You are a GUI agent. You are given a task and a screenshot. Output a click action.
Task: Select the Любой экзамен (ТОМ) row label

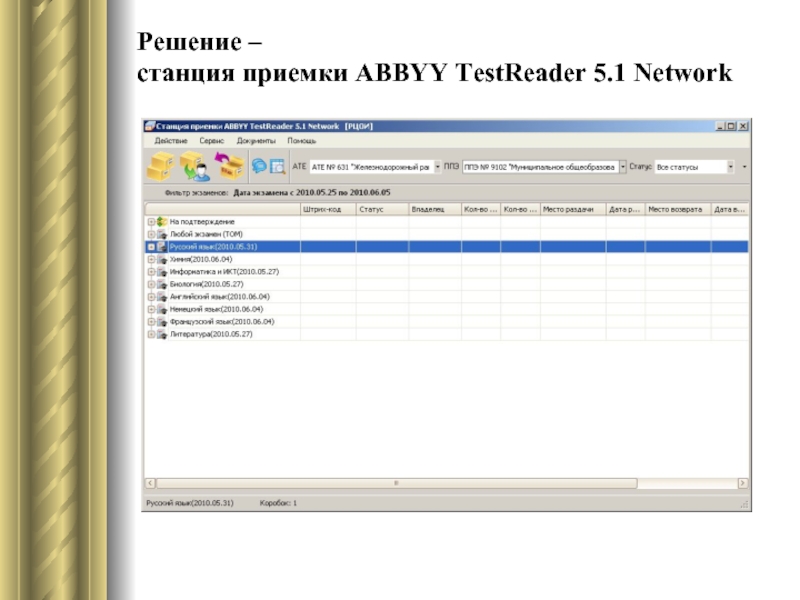[x=206, y=234]
